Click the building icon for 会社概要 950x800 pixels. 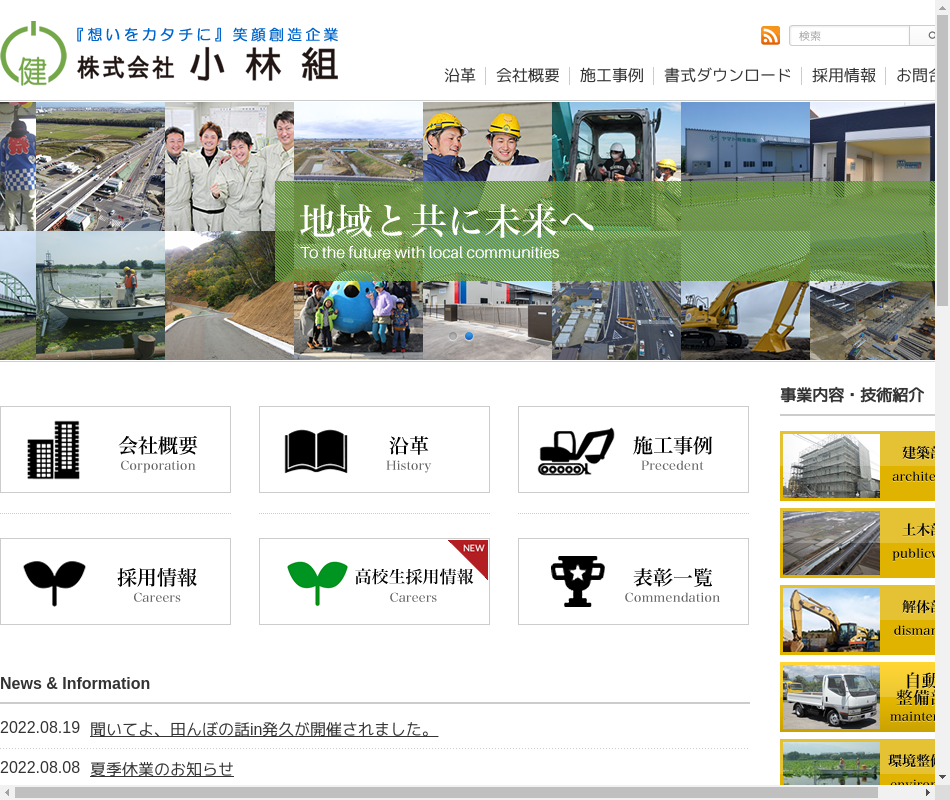(53, 449)
